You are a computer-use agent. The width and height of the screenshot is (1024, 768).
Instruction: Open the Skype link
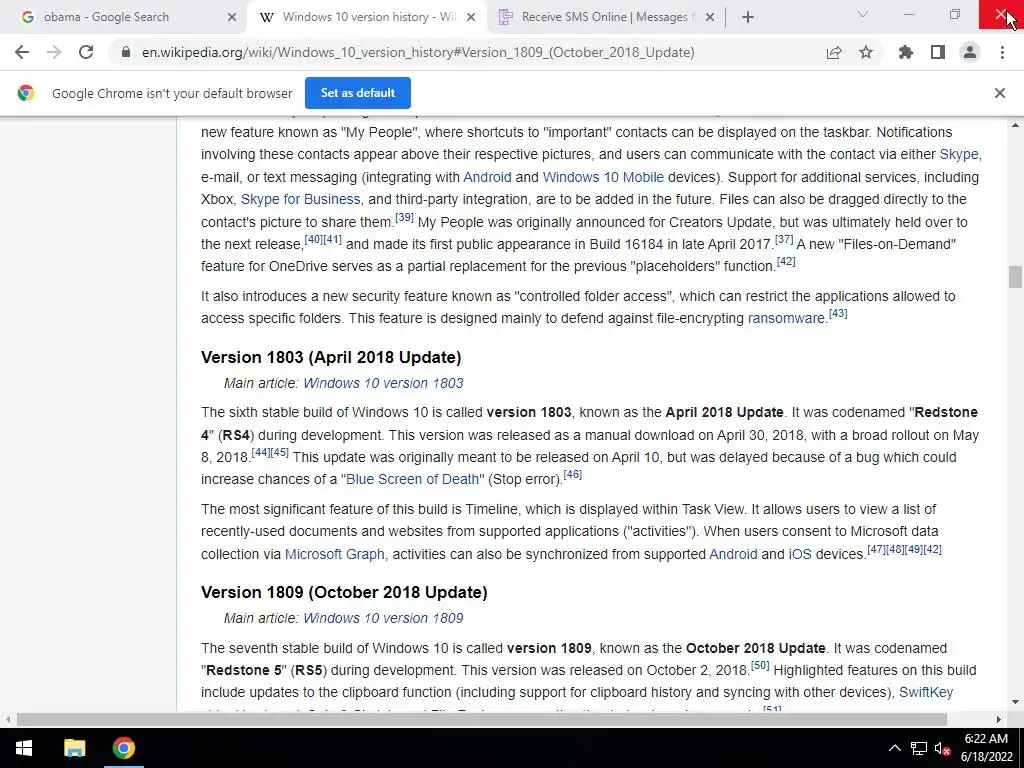tap(959, 154)
